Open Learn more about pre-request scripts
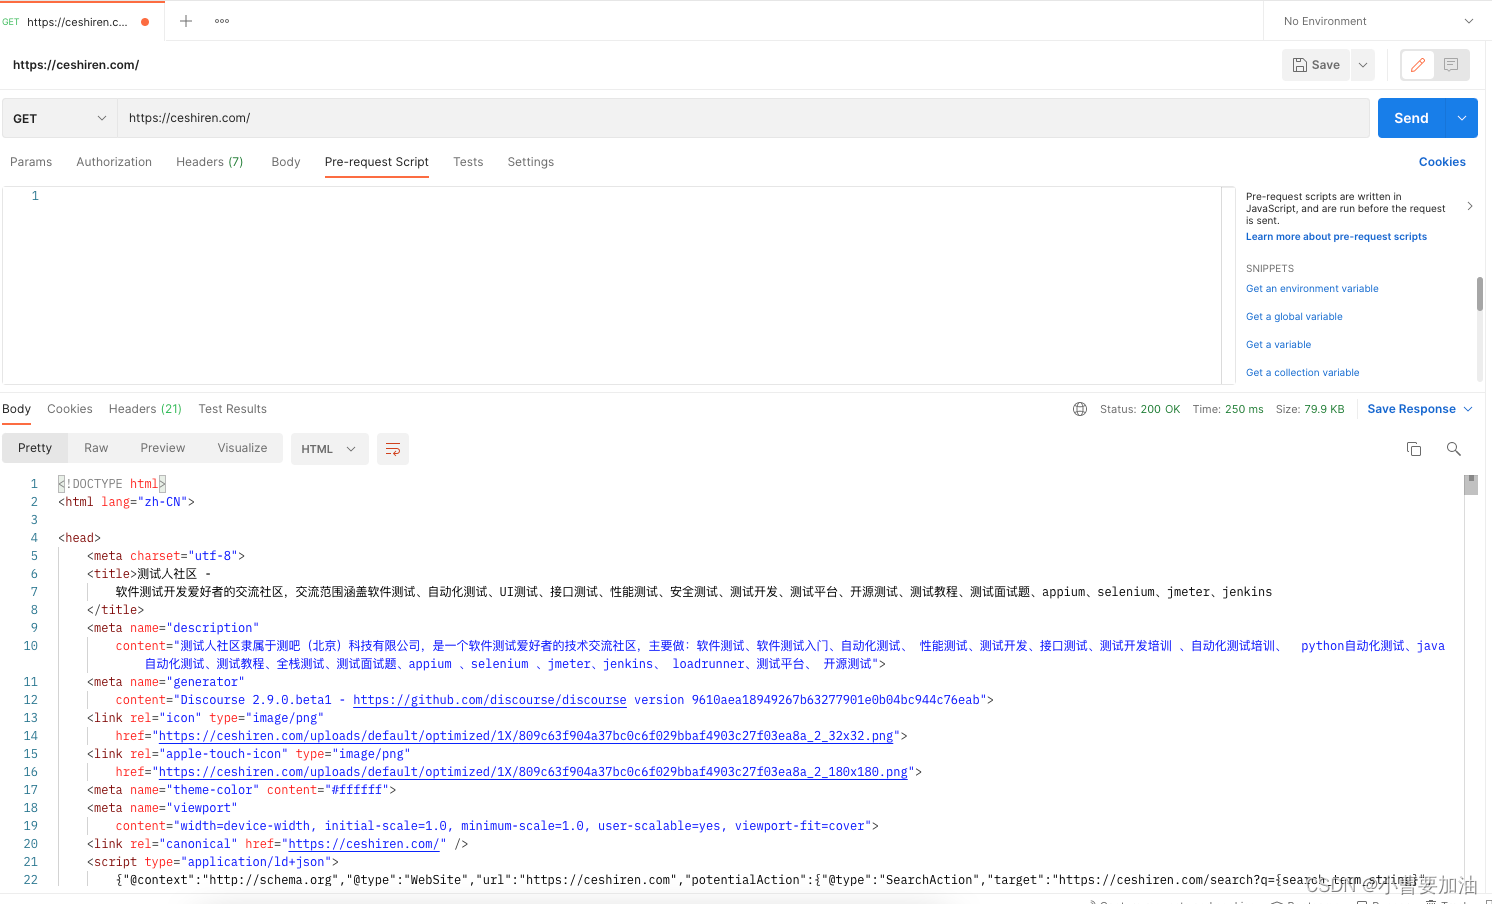 [1336, 237]
